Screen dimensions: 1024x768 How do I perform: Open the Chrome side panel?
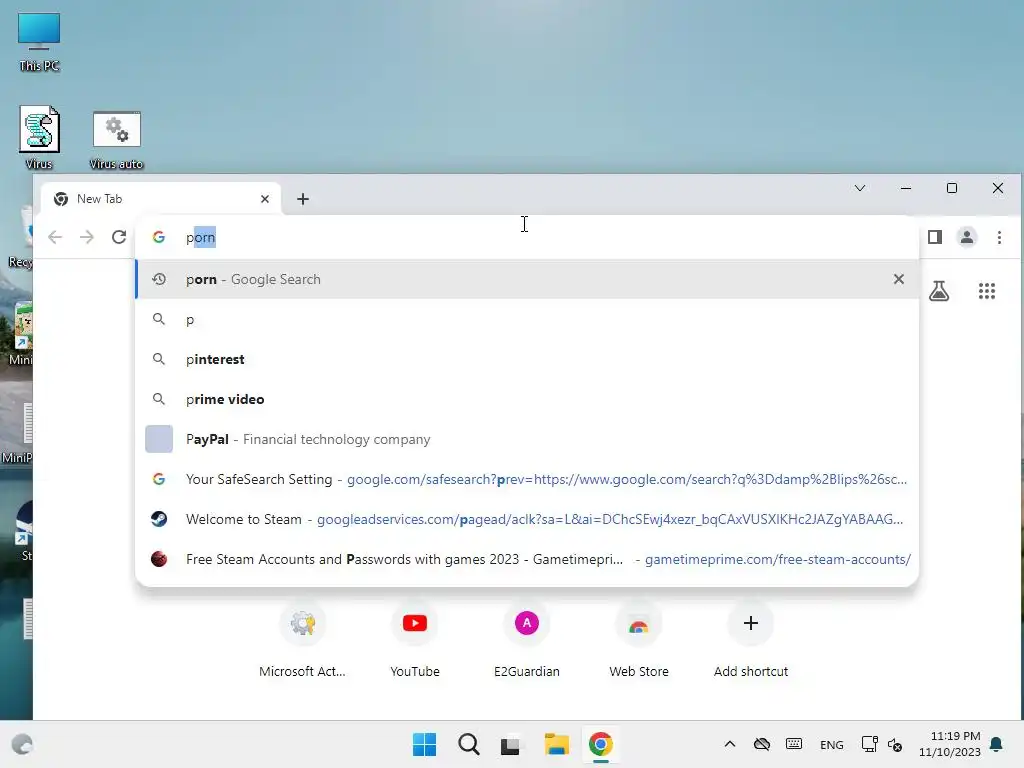click(x=935, y=237)
